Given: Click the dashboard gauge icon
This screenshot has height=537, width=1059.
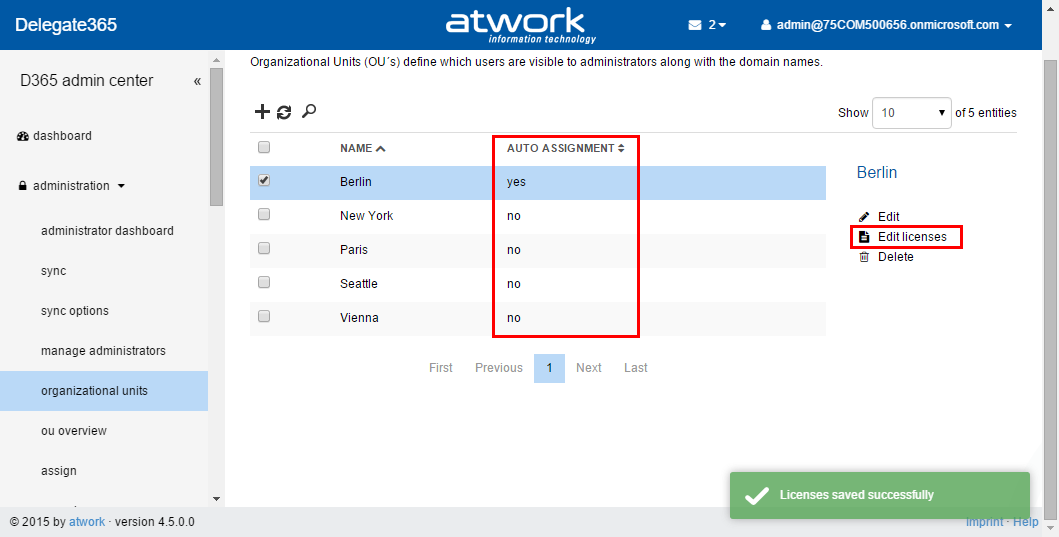Looking at the screenshot, I should 22,136.
